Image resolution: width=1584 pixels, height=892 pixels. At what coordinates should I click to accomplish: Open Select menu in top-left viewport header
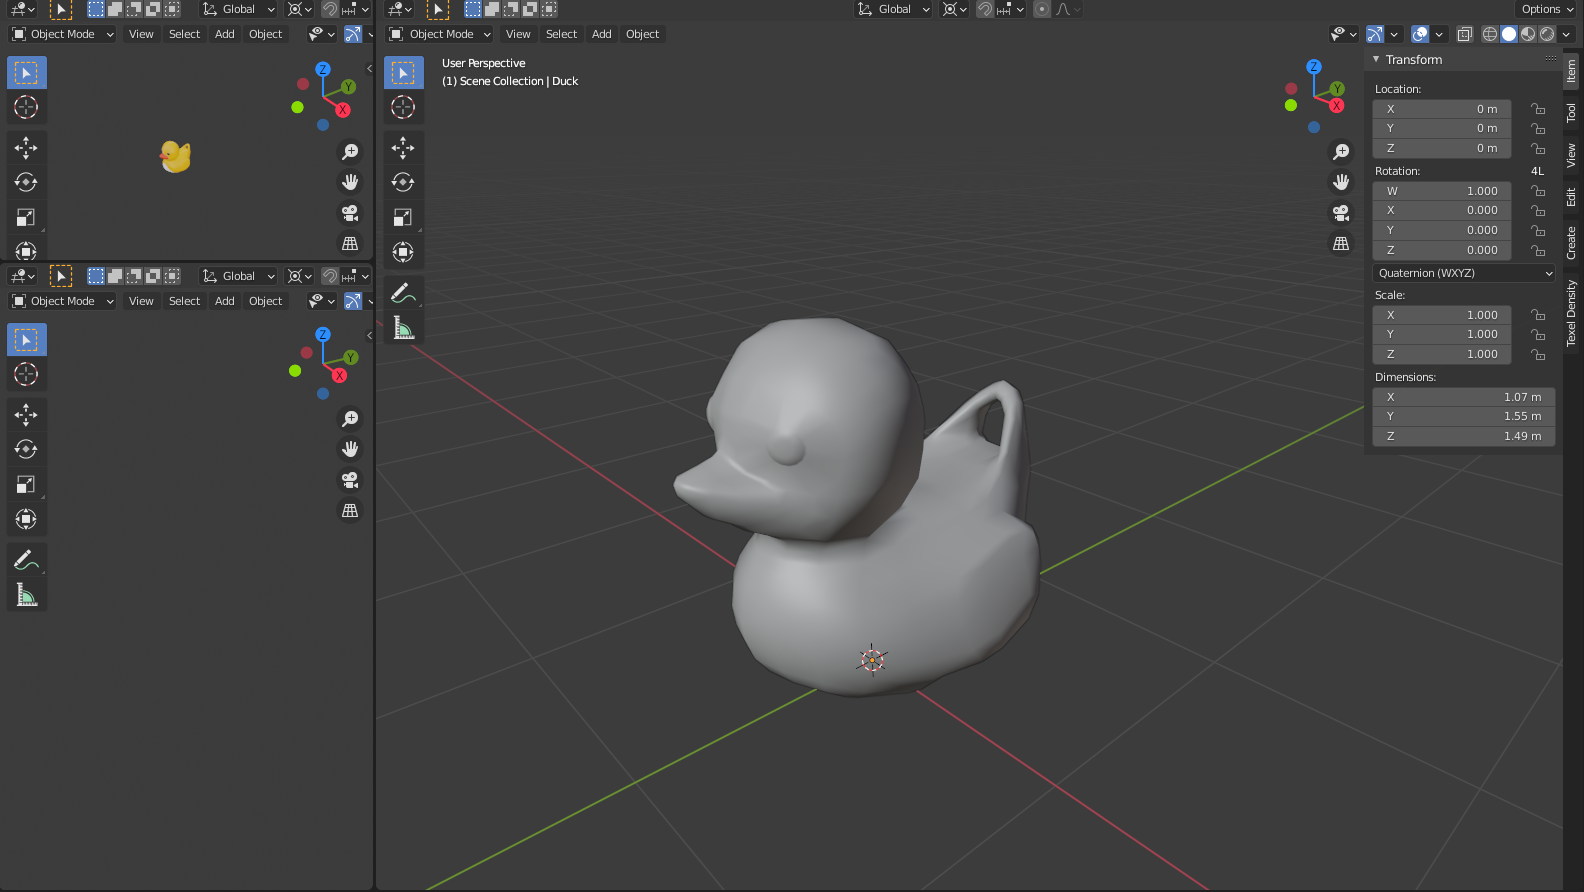[184, 34]
